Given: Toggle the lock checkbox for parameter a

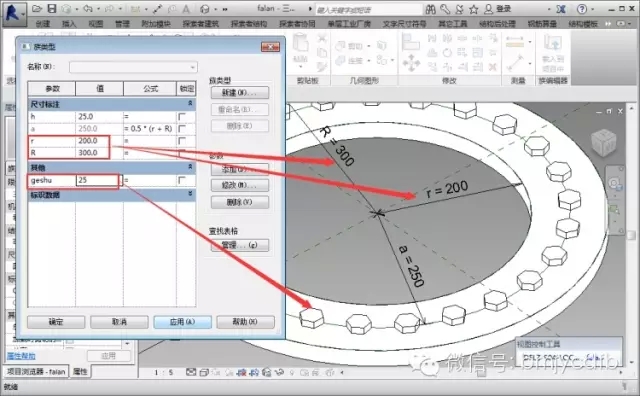Looking at the screenshot, I should tap(182, 129).
